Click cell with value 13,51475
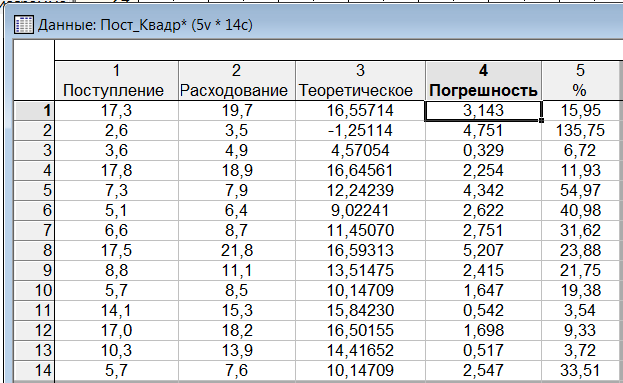The width and height of the screenshot is (623, 383). tap(360, 271)
